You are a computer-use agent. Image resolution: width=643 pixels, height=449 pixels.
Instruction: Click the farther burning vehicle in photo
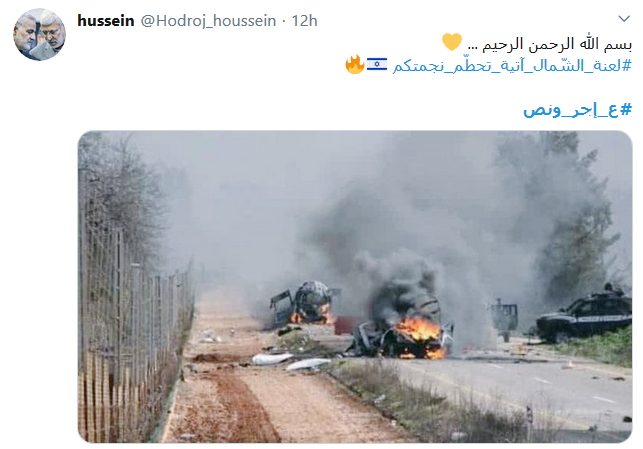(304, 303)
